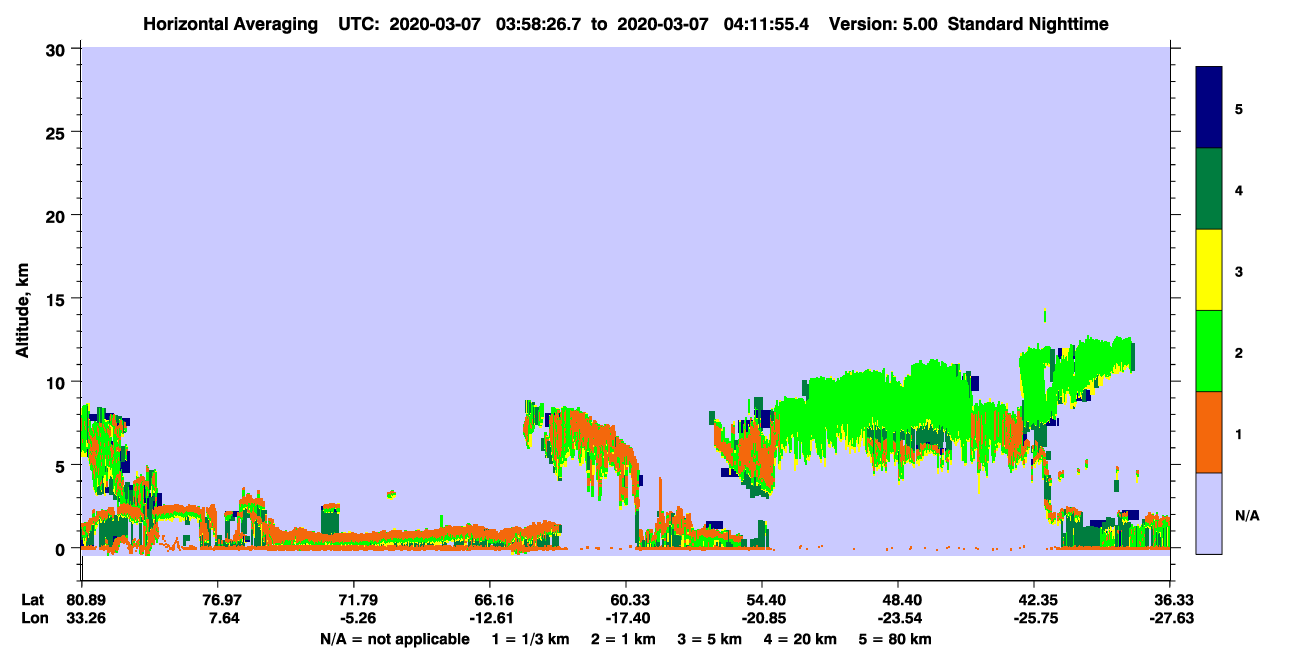
Task: Click the bright green color bar segment labeled 2
Action: [x=1209, y=351]
